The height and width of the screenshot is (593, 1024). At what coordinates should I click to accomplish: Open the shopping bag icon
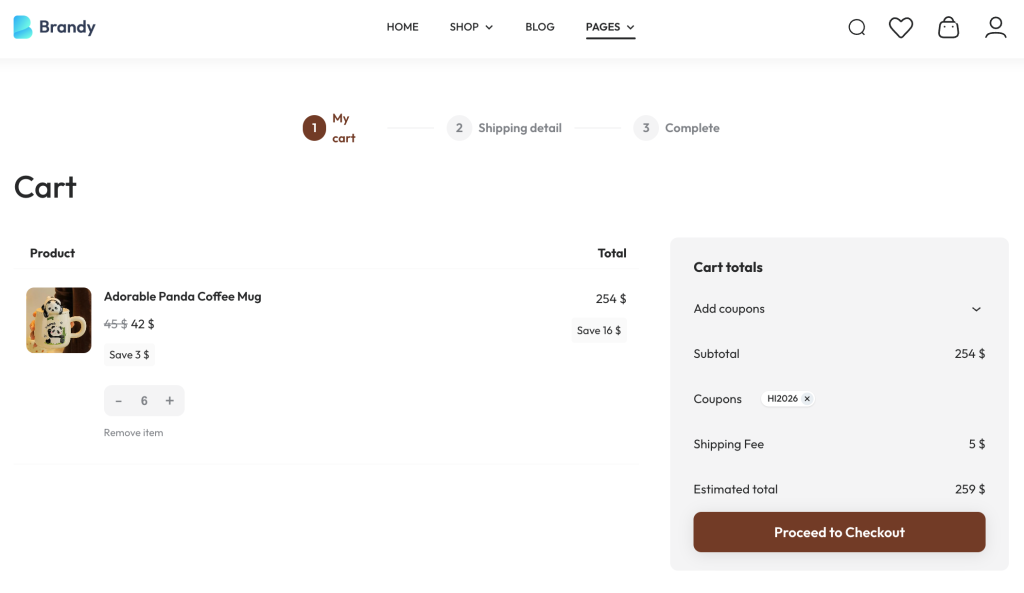coord(948,28)
